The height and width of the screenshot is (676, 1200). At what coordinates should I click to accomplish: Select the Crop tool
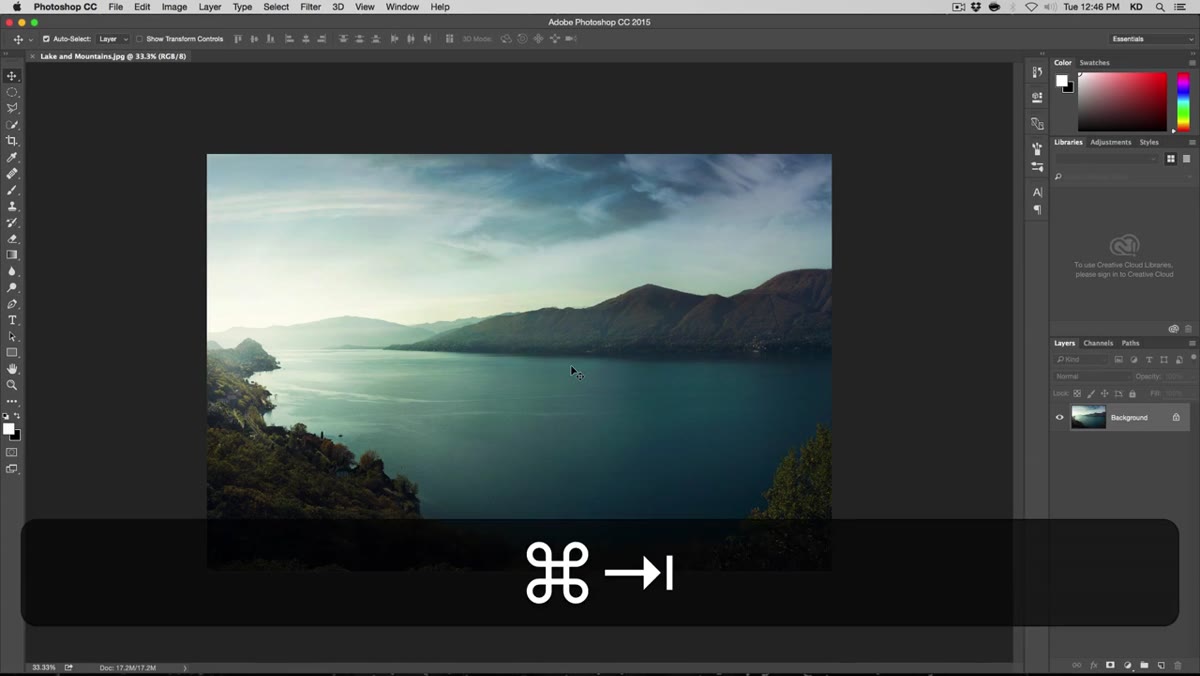coord(12,141)
